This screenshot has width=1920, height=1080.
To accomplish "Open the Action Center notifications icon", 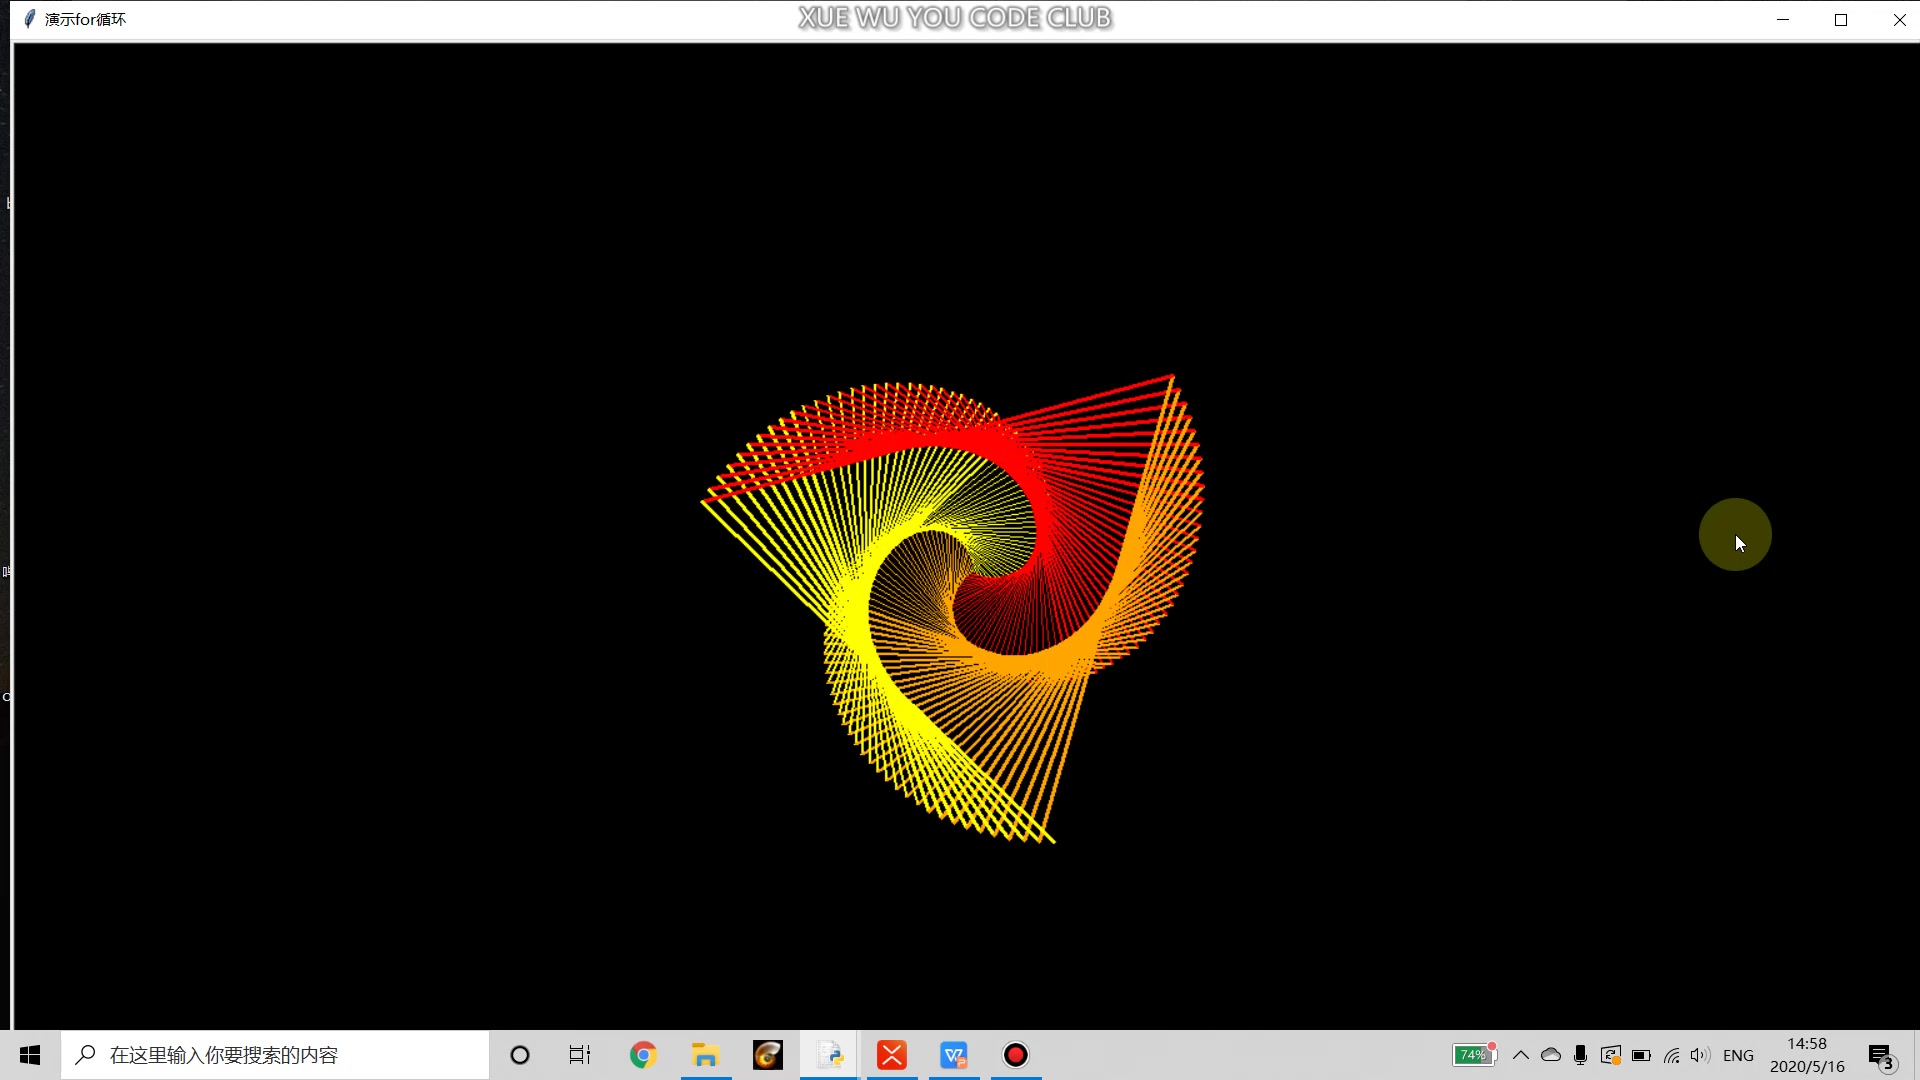I will 1881,1055.
